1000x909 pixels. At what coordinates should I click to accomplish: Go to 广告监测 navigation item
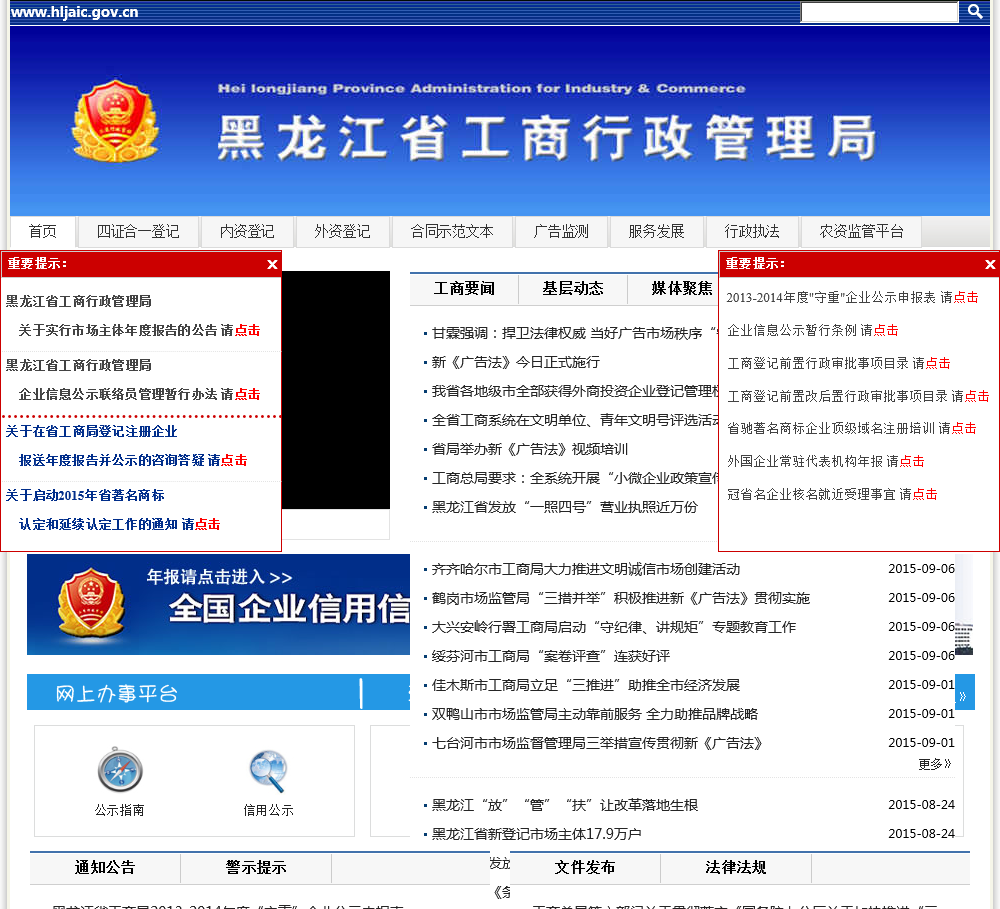(x=561, y=232)
